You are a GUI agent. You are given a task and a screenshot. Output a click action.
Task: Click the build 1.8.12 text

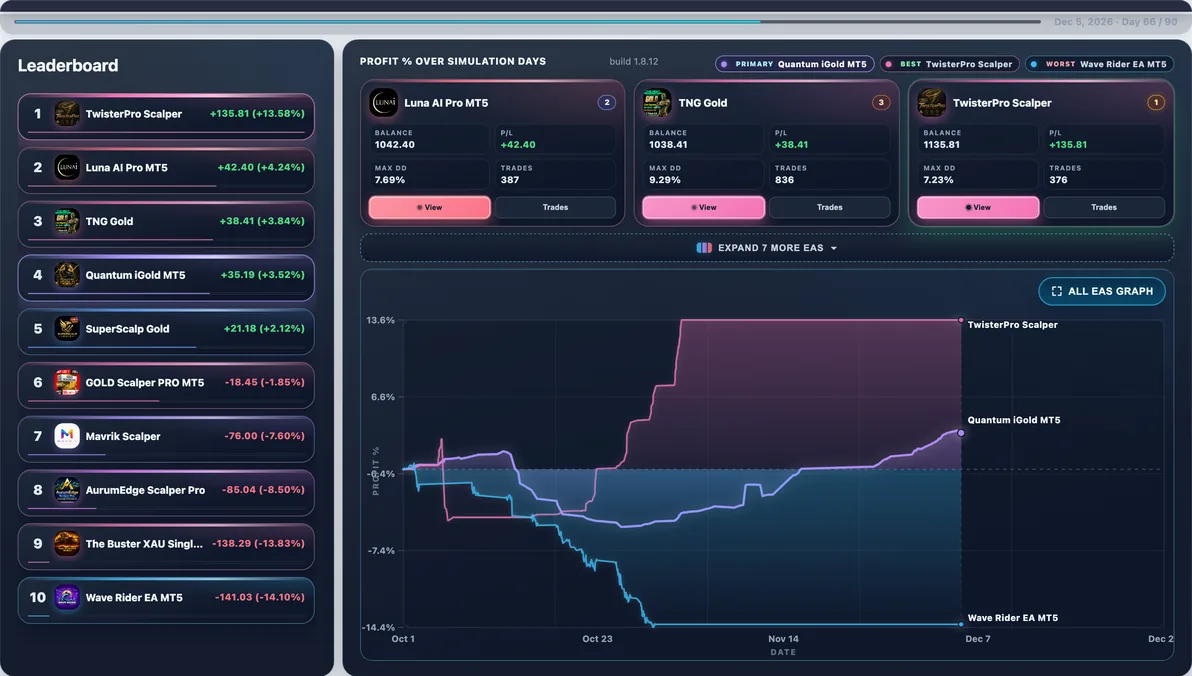[x=634, y=62]
